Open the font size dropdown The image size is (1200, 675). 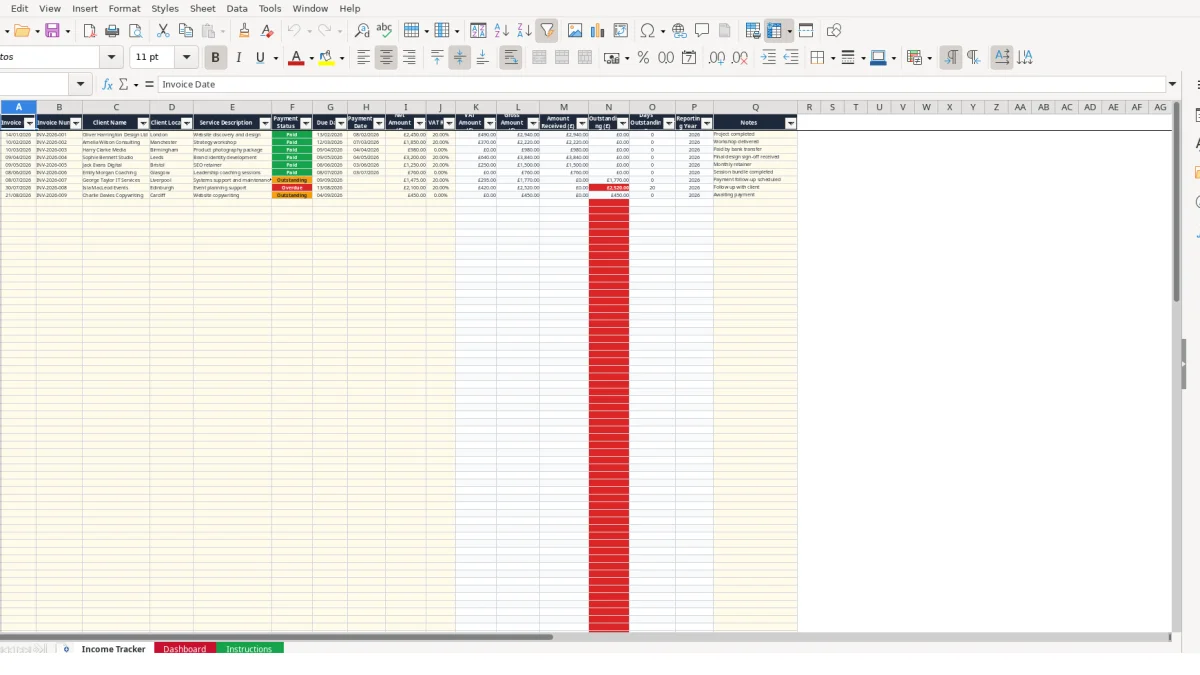click(186, 58)
